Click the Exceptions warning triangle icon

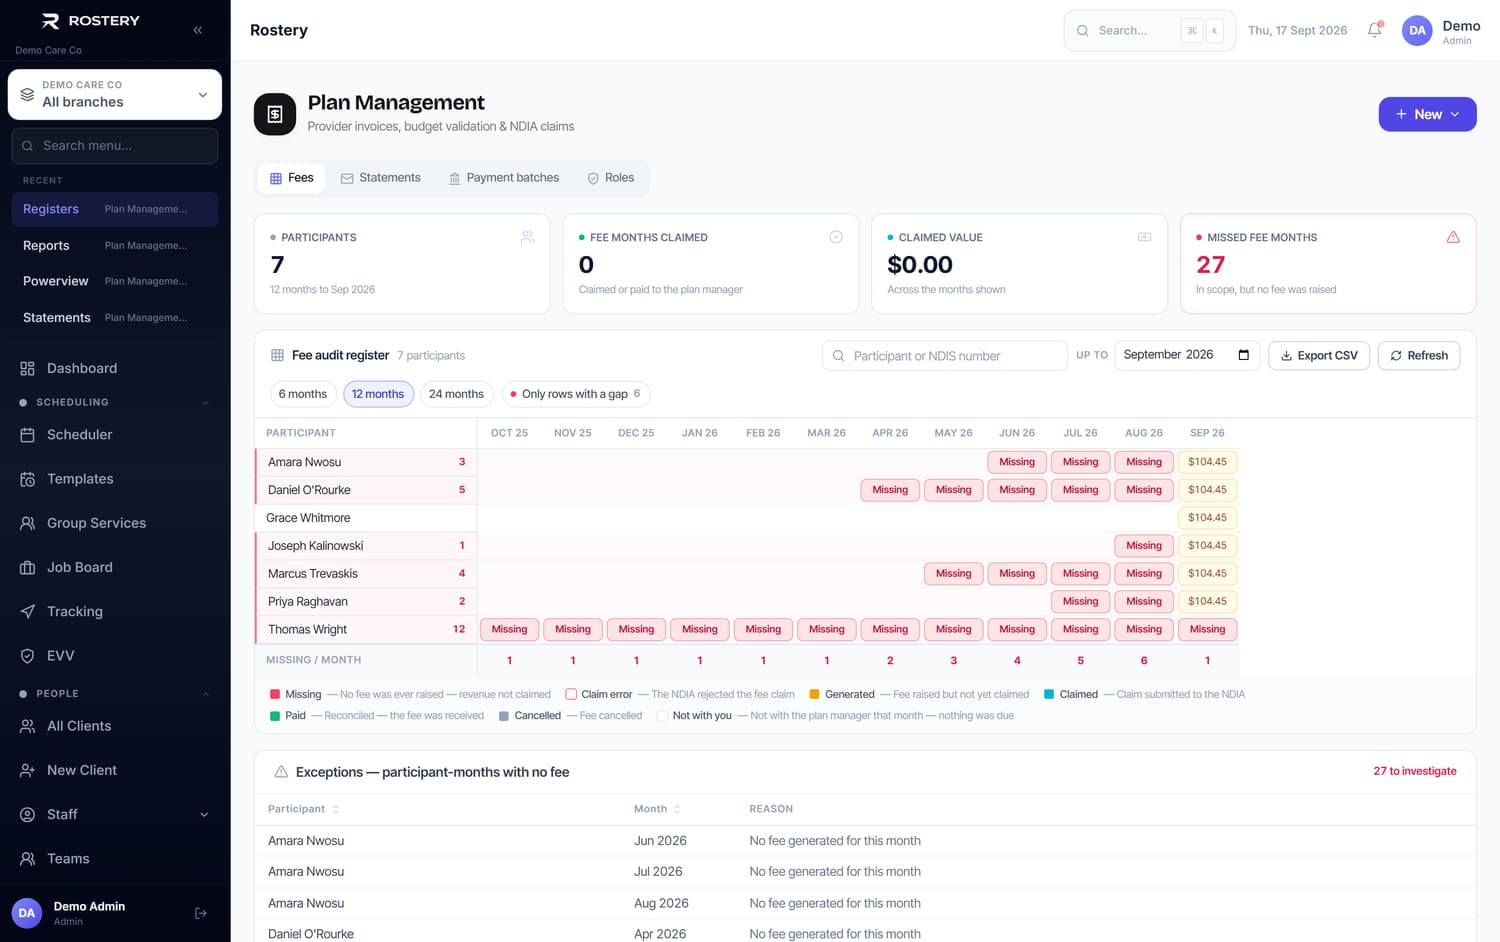tap(281, 772)
